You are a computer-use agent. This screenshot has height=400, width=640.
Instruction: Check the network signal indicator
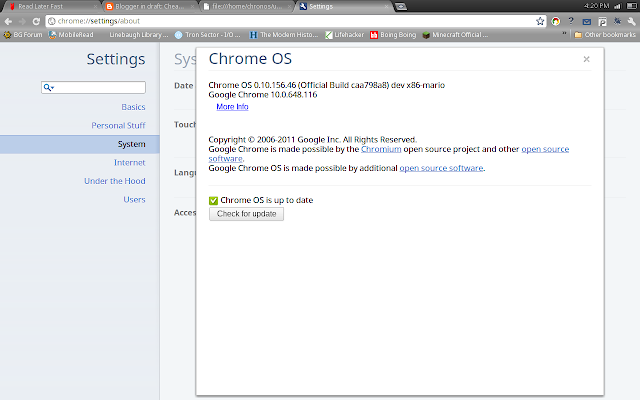click(618, 6)
